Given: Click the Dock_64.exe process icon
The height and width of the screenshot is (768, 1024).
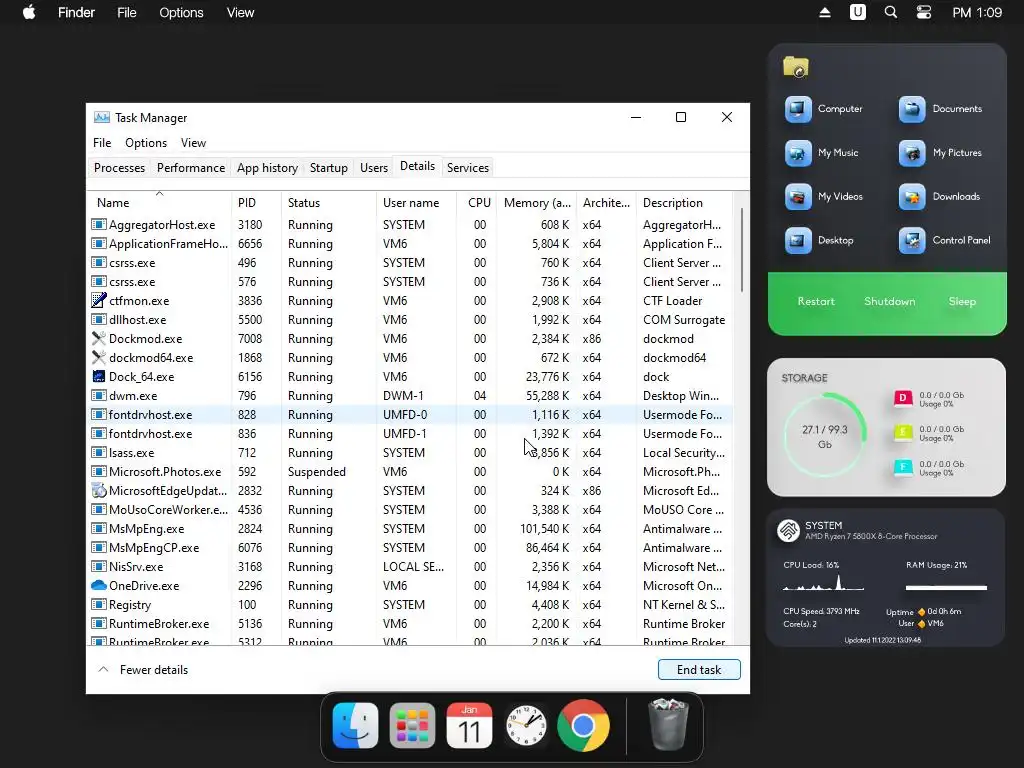Looking at the screenshot, I should point(99,376).
